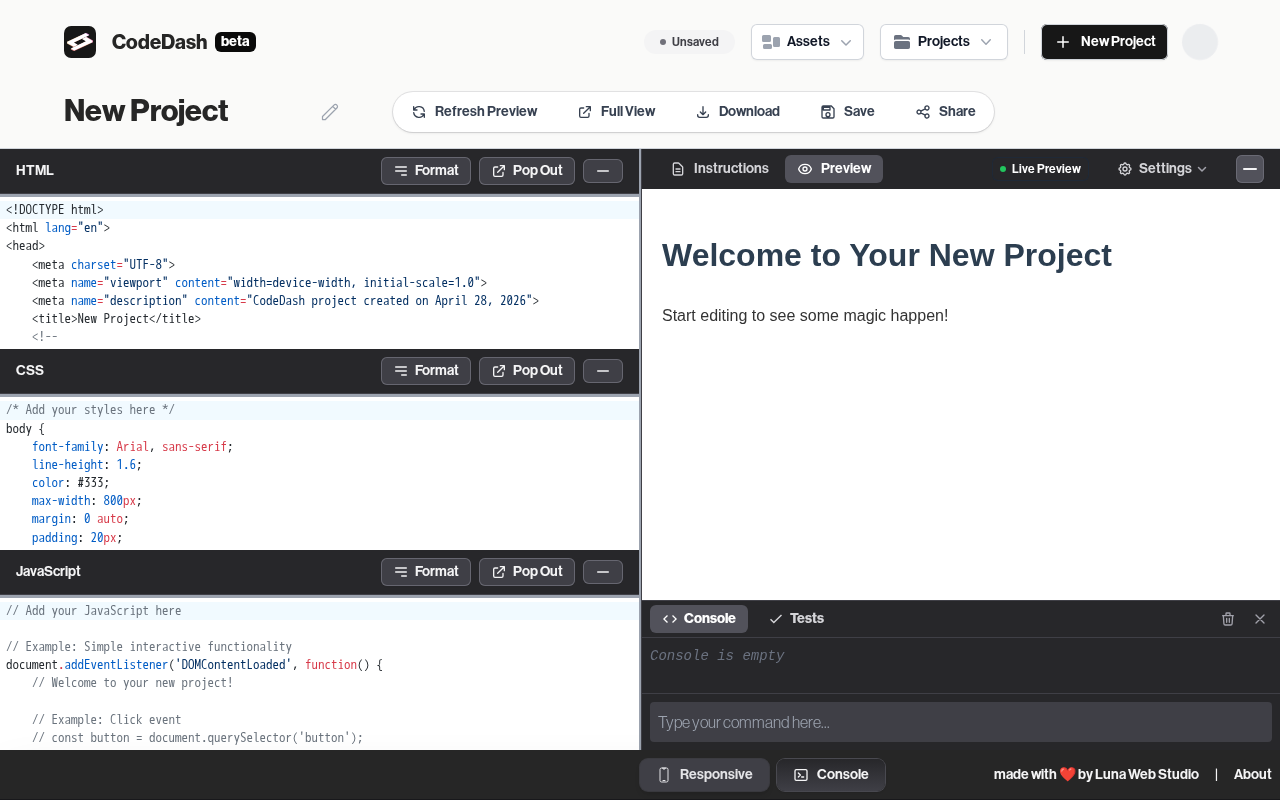The width and height of the screenshot is (1280, 800).
Task: Open the Tests tab
Action: (796, 619)
